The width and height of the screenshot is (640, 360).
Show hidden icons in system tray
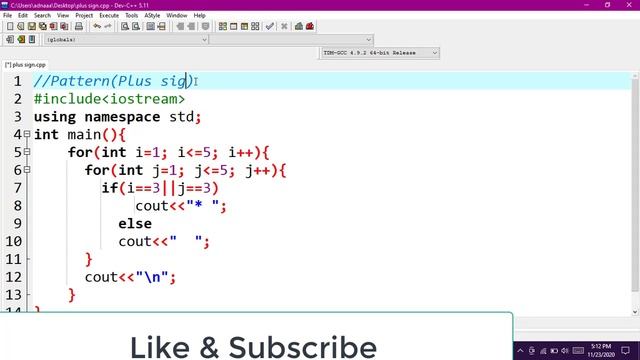click(x=520, y=351)
